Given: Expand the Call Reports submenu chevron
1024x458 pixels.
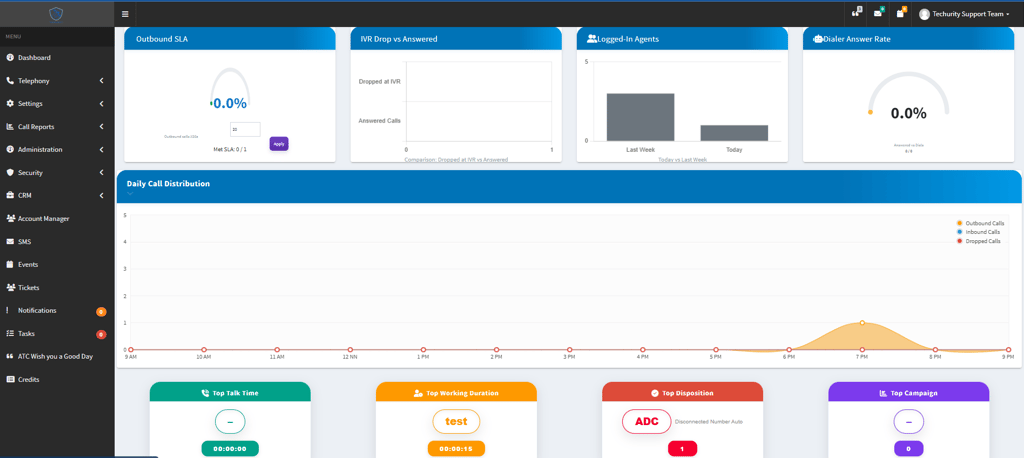Looking at the screenshot, I should tap(102, 127).
